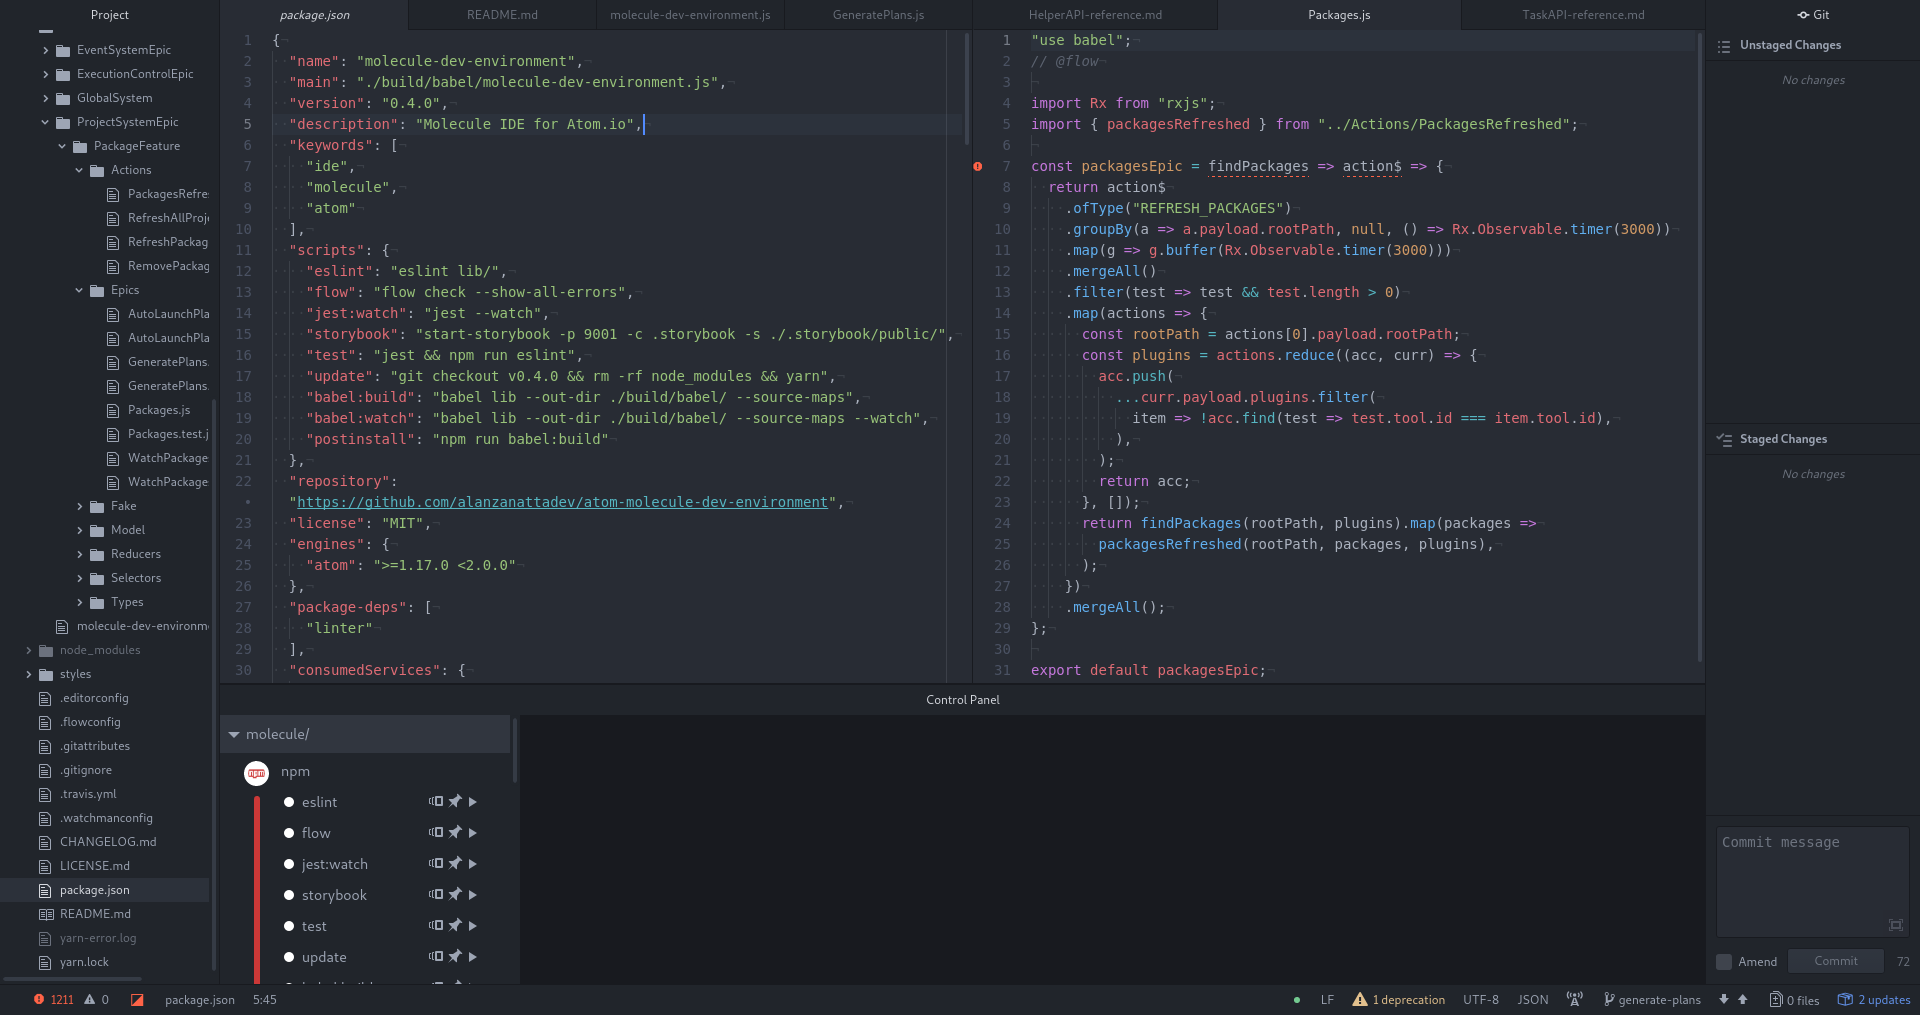Run the flow npm task

tap(473, 833)
